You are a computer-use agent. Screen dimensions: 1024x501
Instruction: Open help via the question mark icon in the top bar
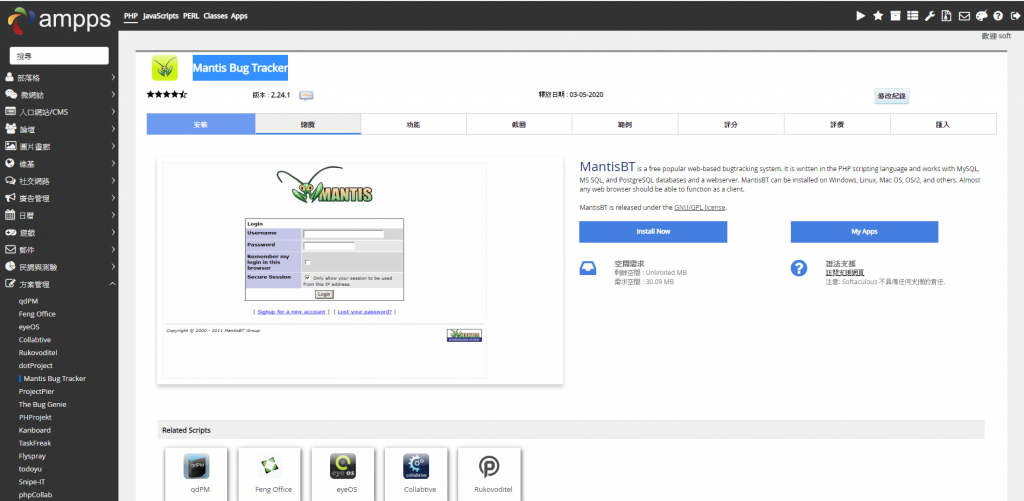click(998, 16)
